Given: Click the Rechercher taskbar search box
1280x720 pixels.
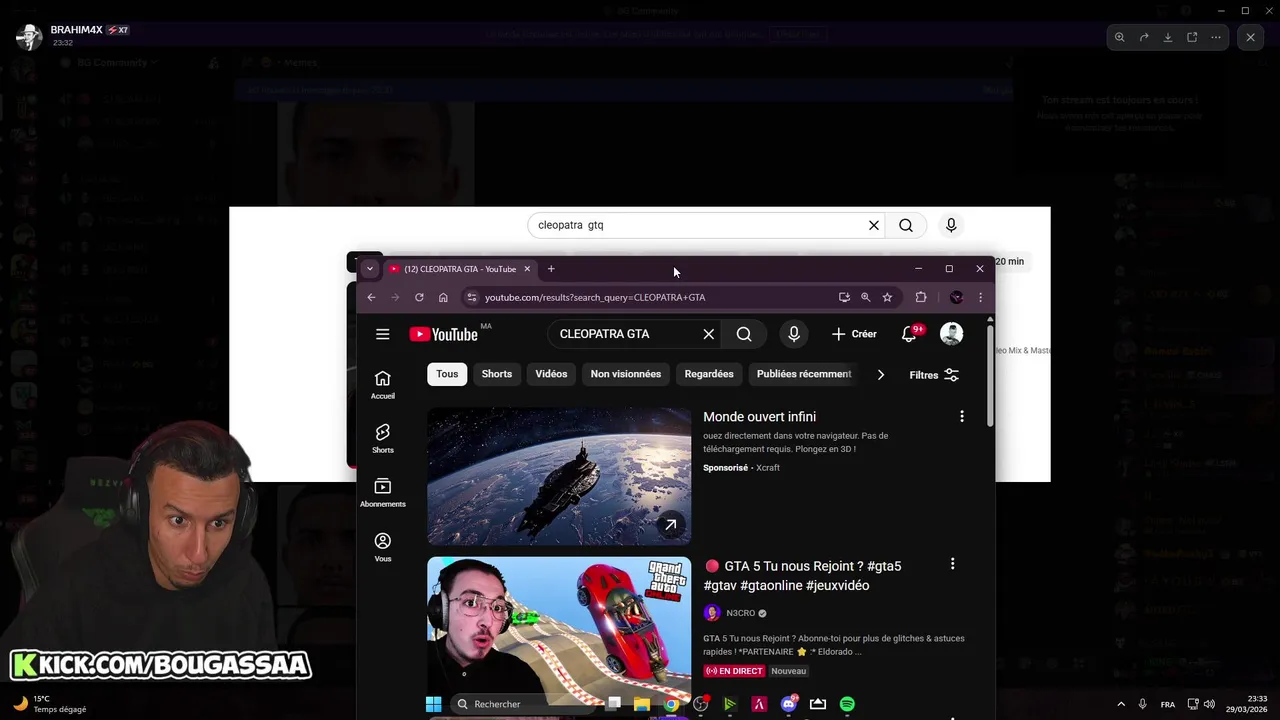Looking at the screenshot, I should pos(521,704).
